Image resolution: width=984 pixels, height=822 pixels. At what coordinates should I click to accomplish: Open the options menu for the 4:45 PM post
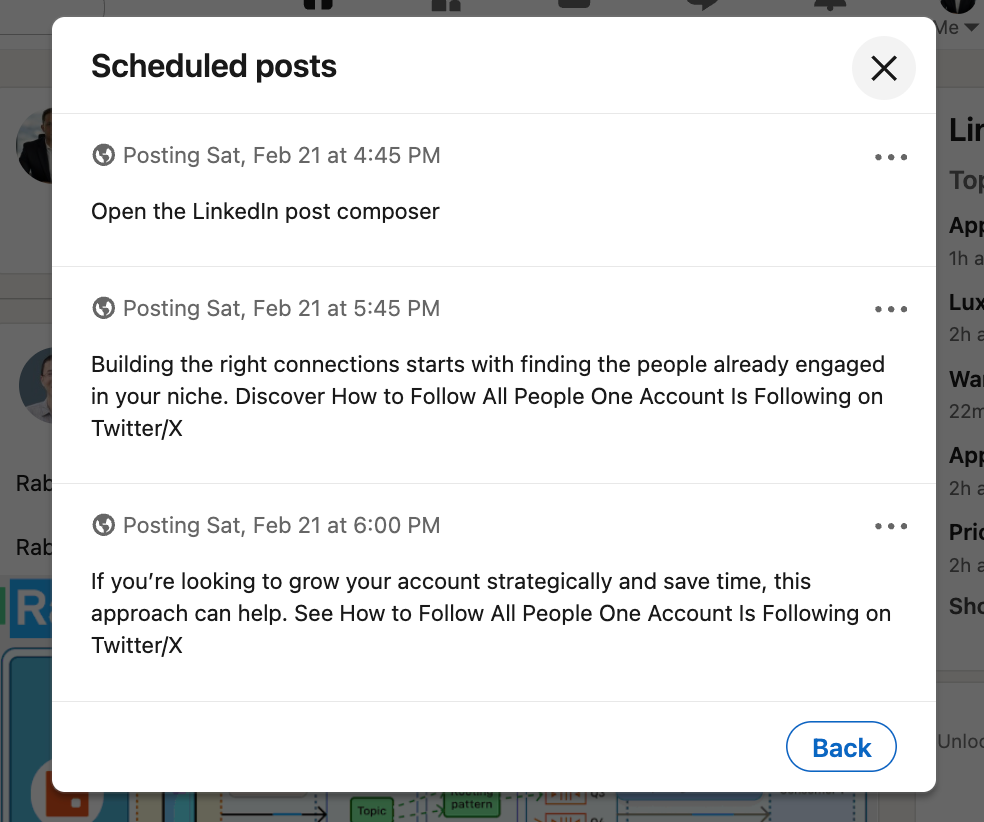890,156
